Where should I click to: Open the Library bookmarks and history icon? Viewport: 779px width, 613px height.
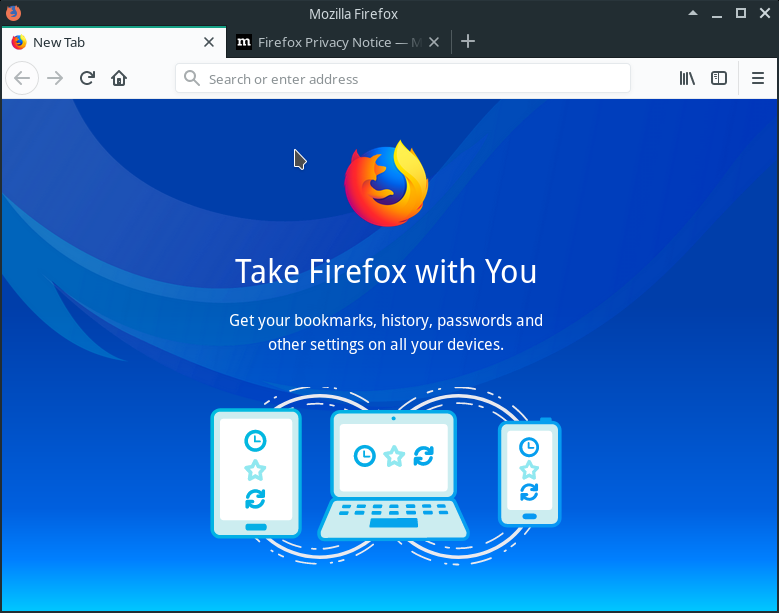pyautogui.click(x=687, y=78)
